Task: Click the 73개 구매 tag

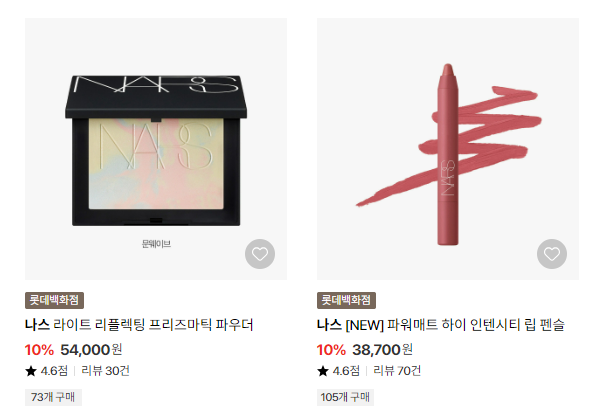Action: click(x=54, y=397)
